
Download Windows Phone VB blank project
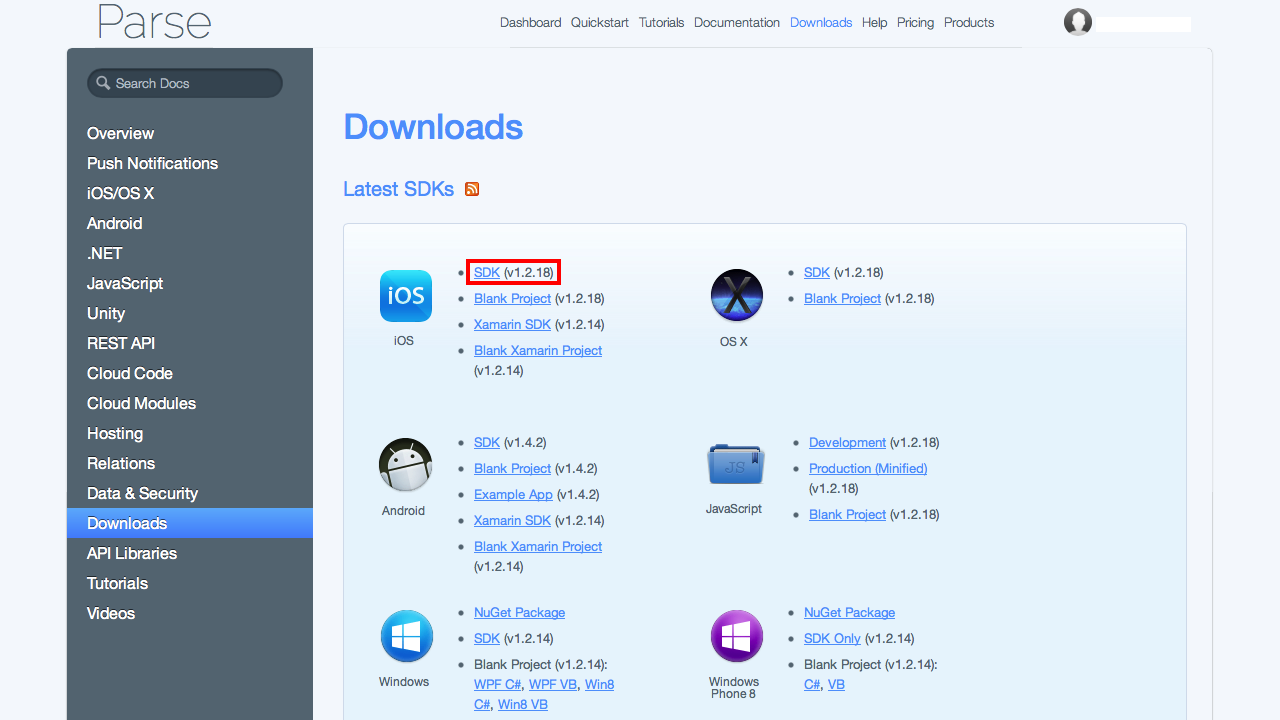tap(836, 684)
